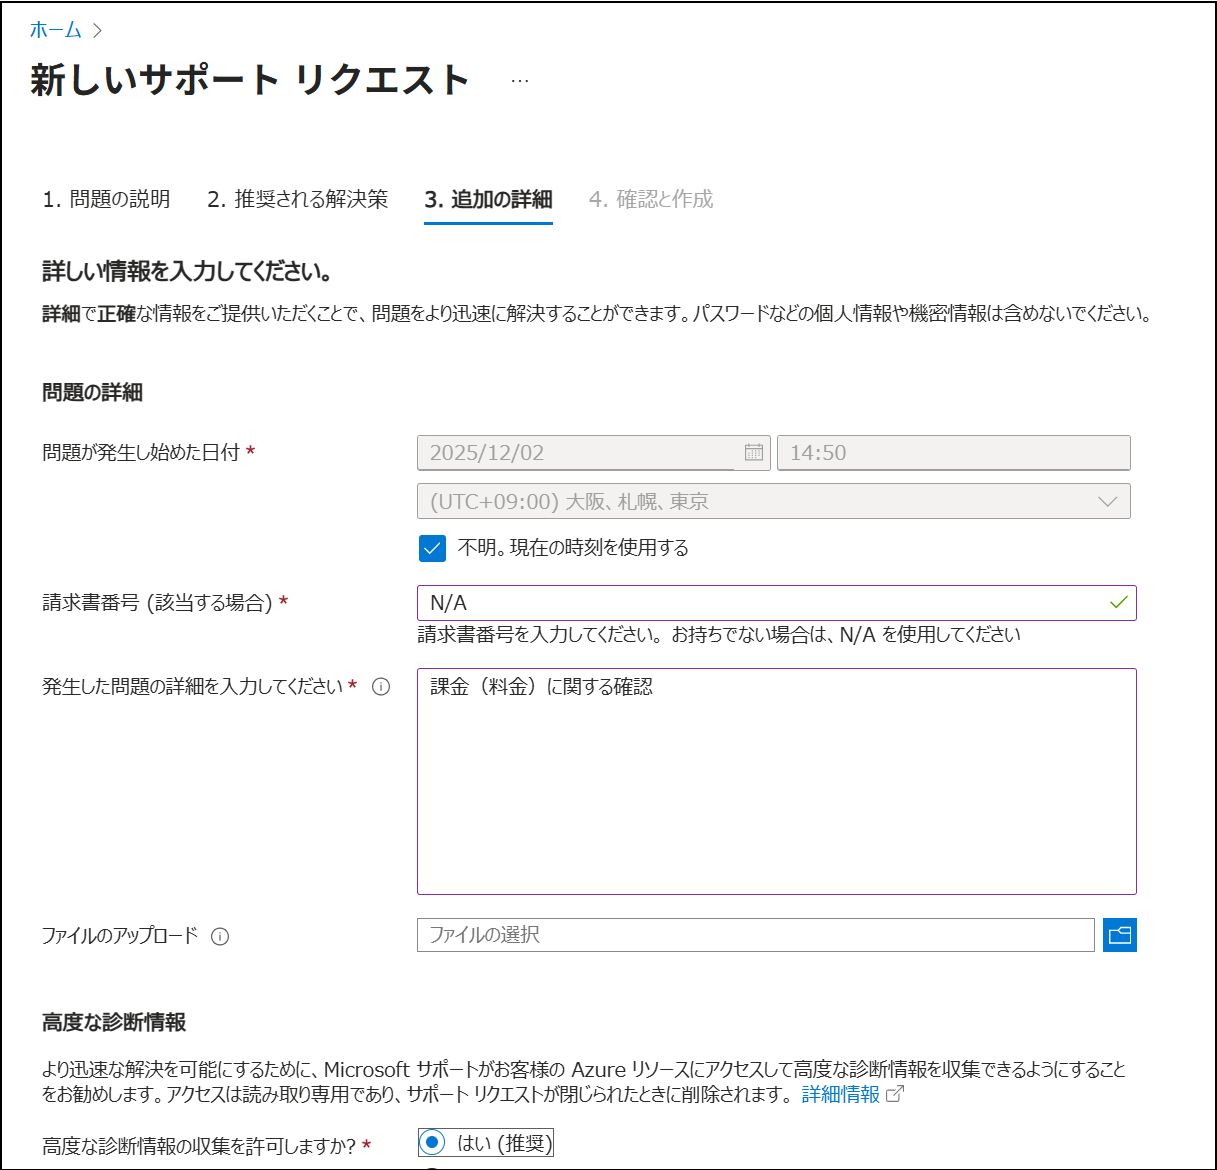
Task: Switch to the 問題の説明 step
Action: [106, 199]
